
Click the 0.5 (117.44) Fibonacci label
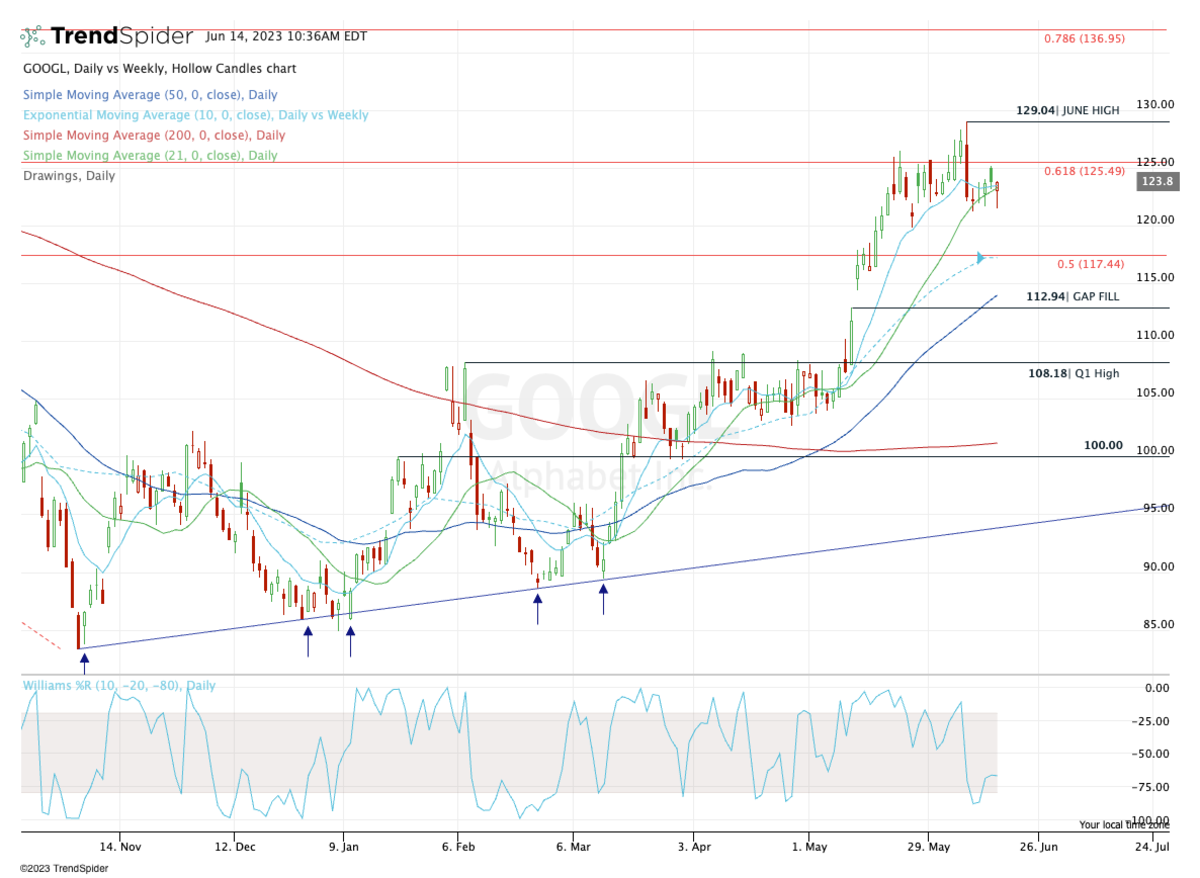pos(1093,264)
